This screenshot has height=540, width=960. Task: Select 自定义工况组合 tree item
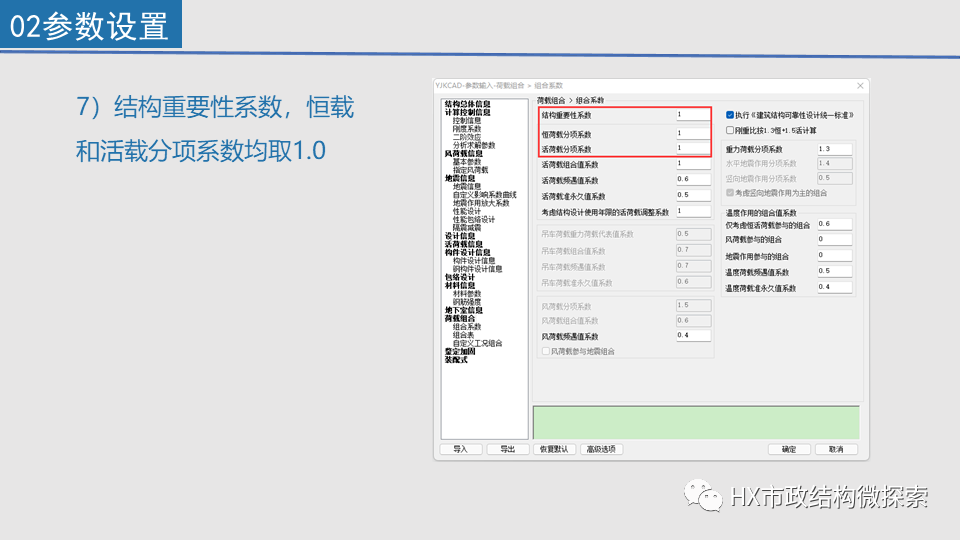coord(478,343)
